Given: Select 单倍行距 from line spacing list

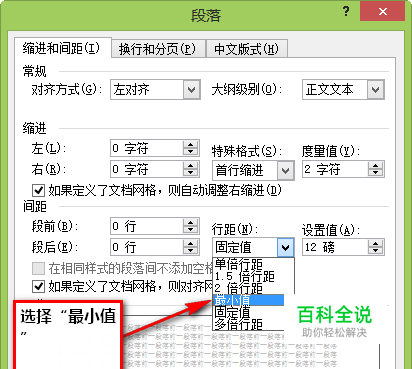Looking at the screenshot, I should (x=253, y=264).
